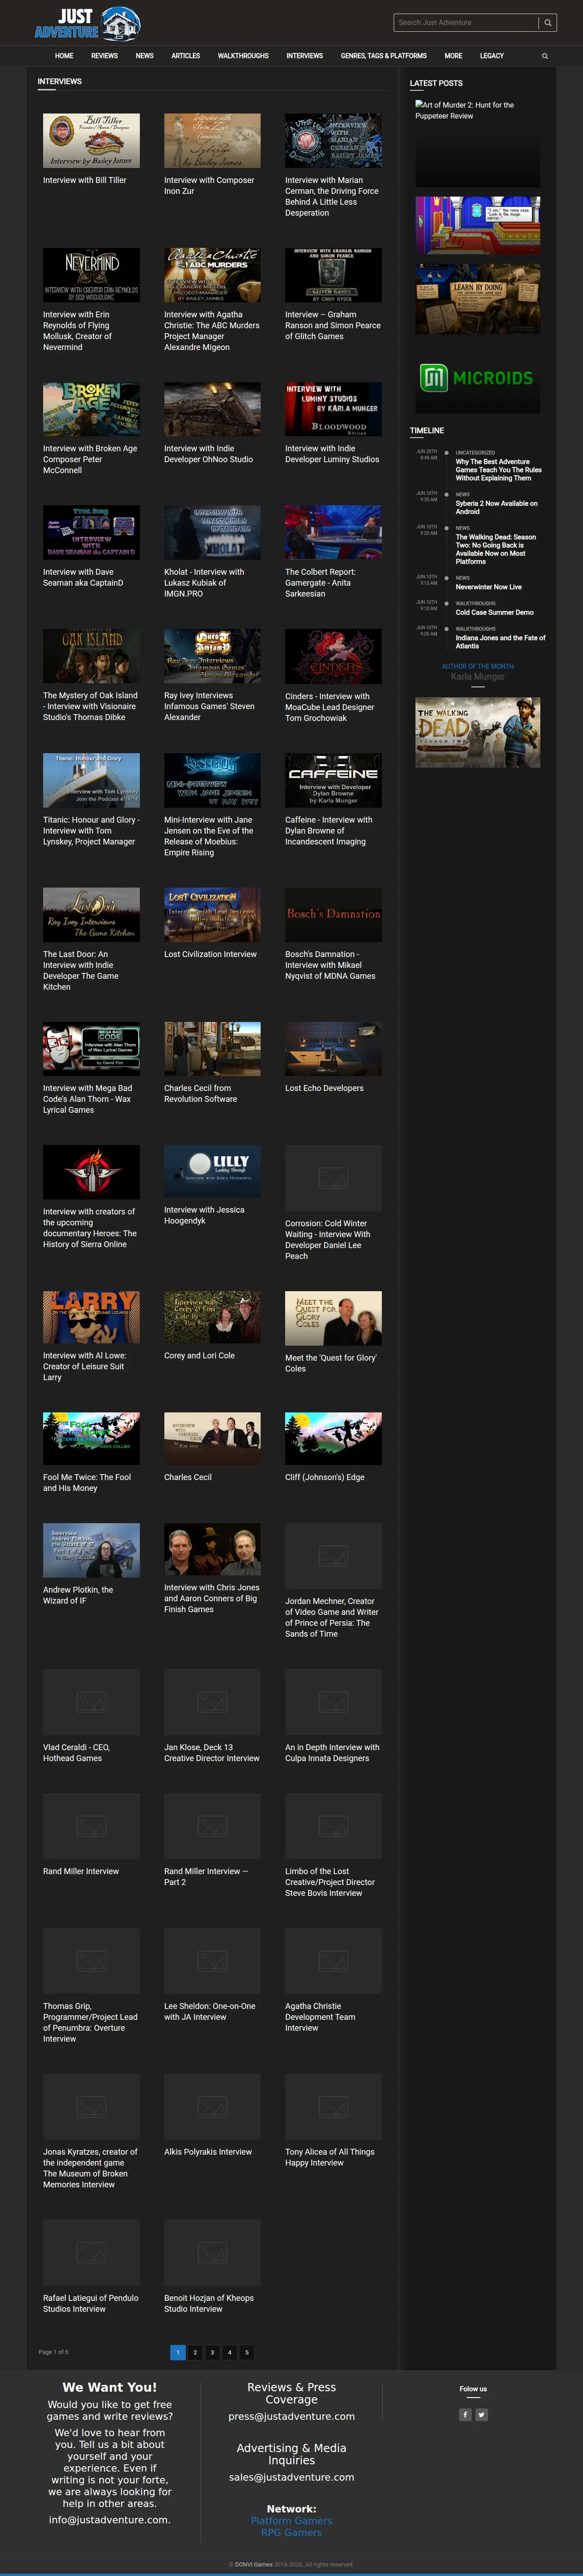Image resolution: width=583 pixels, height=2576 pixels.
Task: Open the Dave Seaman aka CaptainD interview
Action: [x=83, y=577]
